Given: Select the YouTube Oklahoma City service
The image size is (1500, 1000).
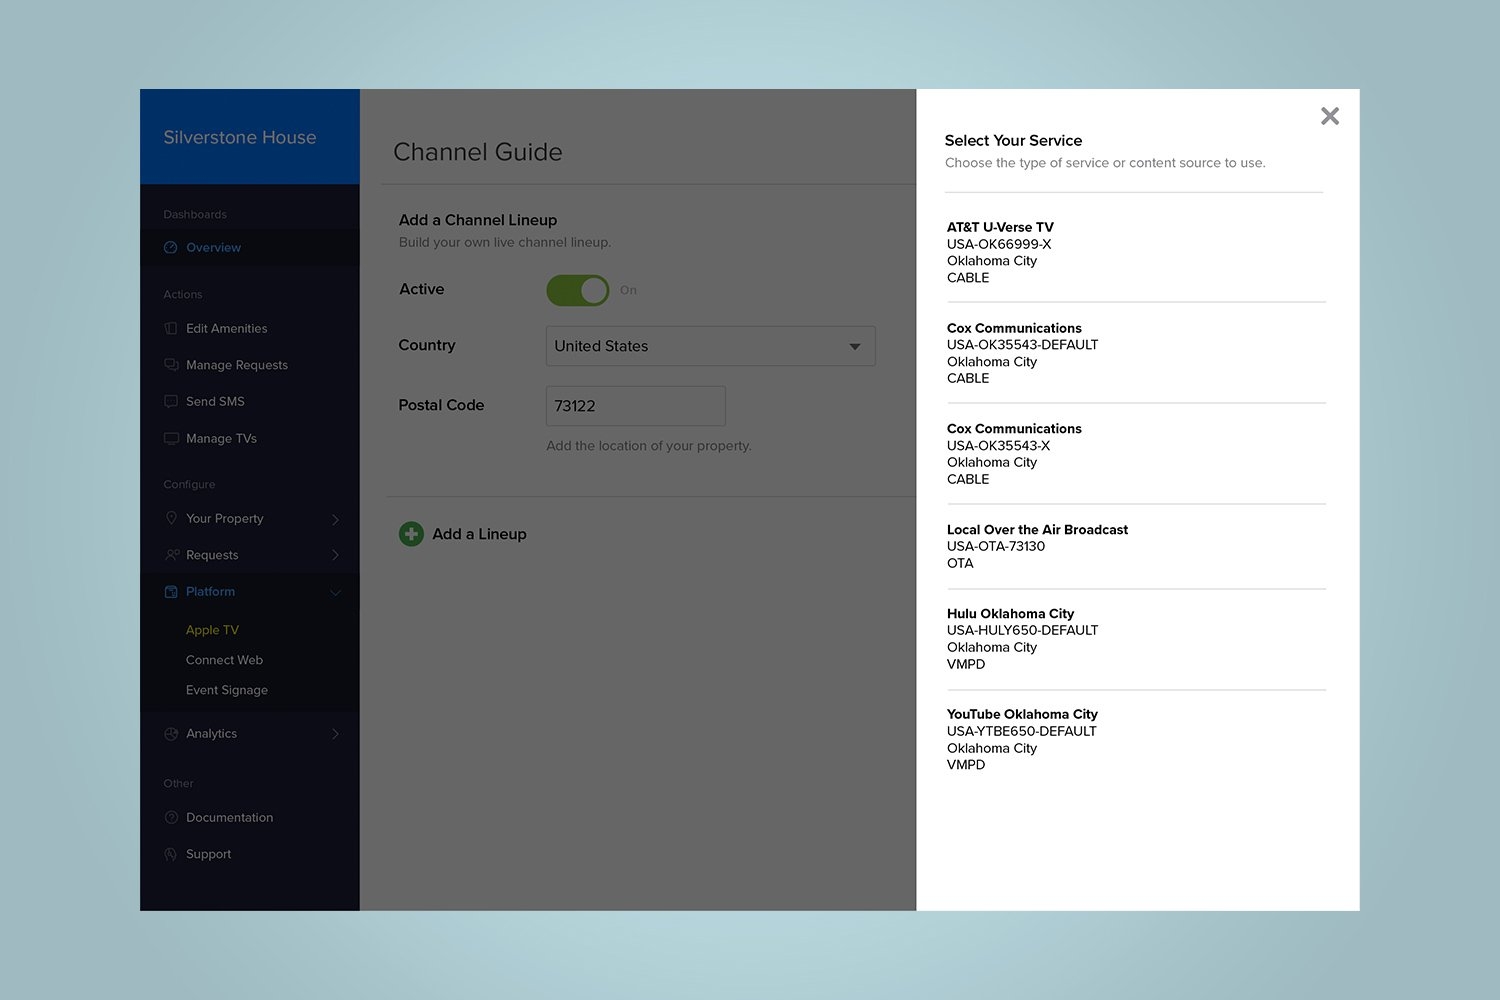Looking at the screenshot, I should point(1022,739).
